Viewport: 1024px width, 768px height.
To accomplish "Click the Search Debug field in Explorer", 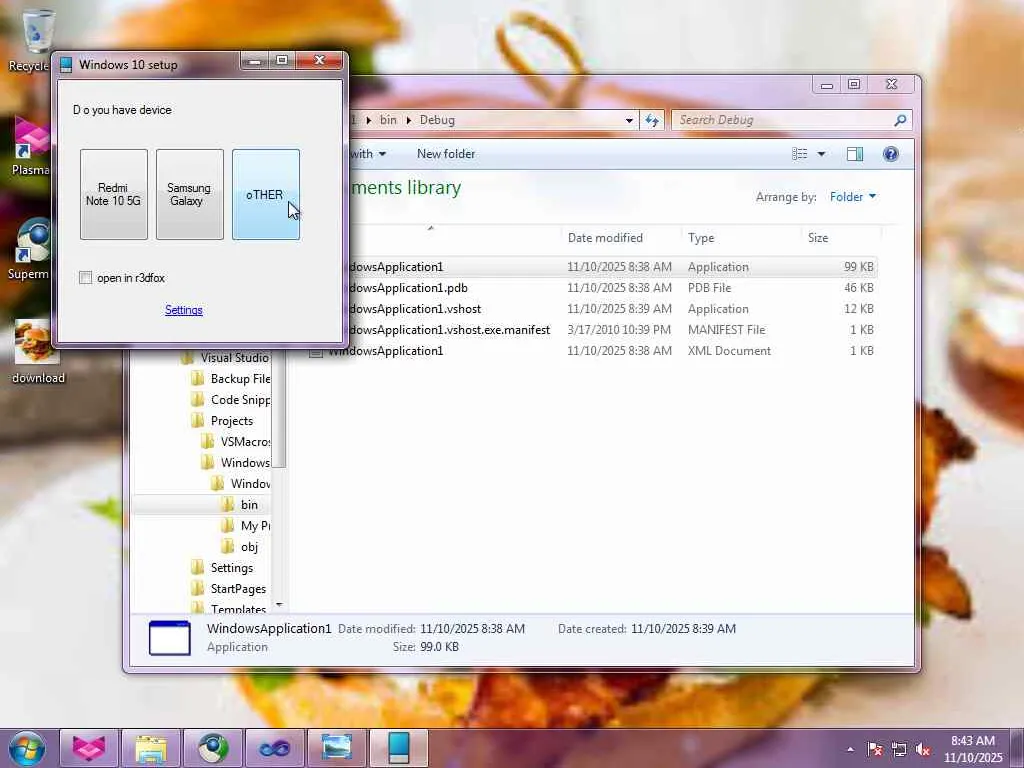I will click(784, 120).
